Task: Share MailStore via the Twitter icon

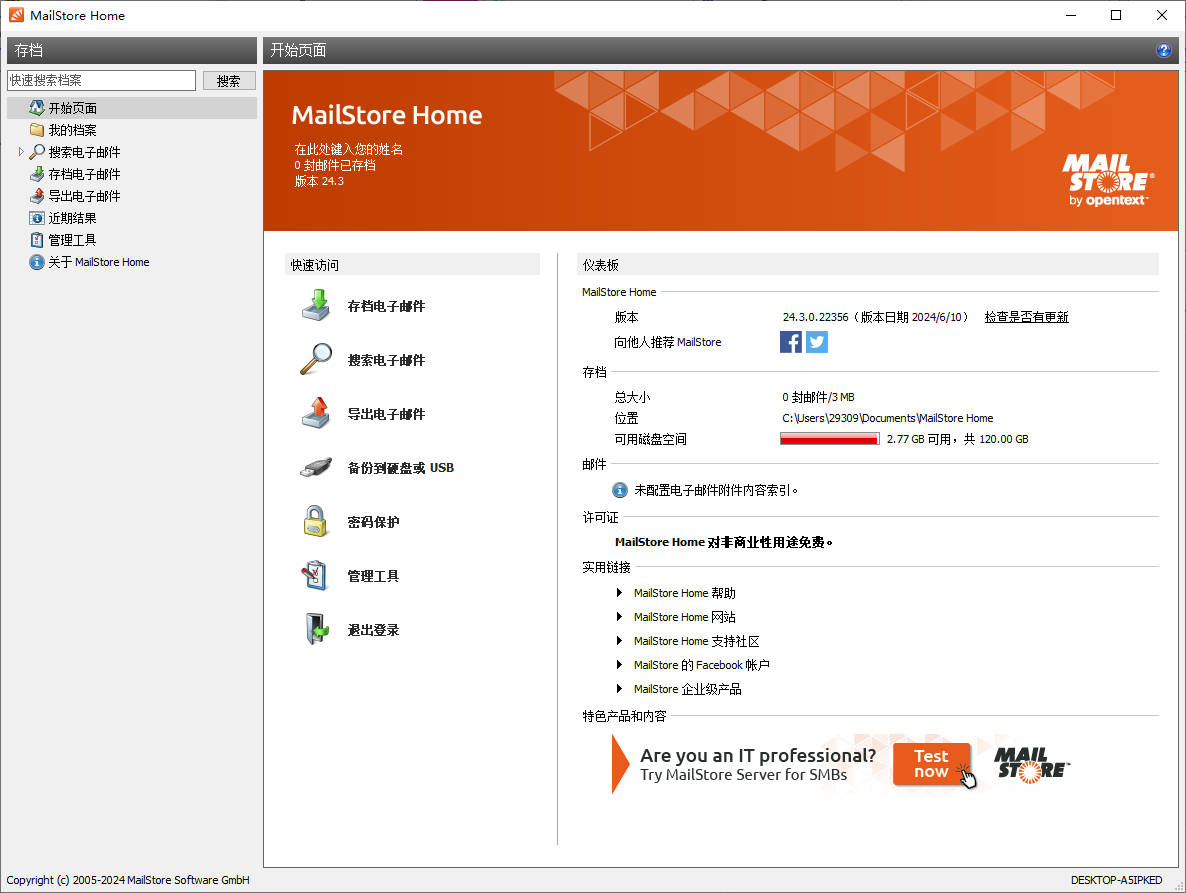Action: (817, 342)
